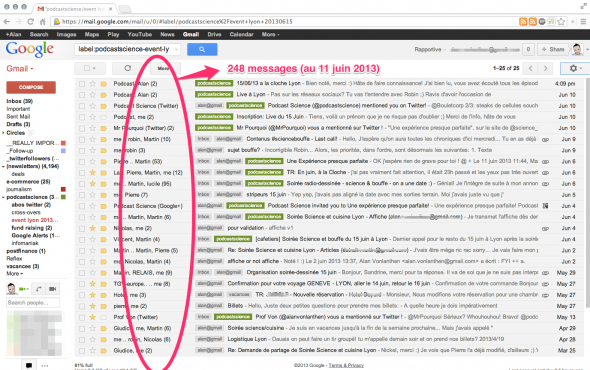
Task: Select 'stripeurs 15 juin' message checkbox
Action: coord(82,195)
